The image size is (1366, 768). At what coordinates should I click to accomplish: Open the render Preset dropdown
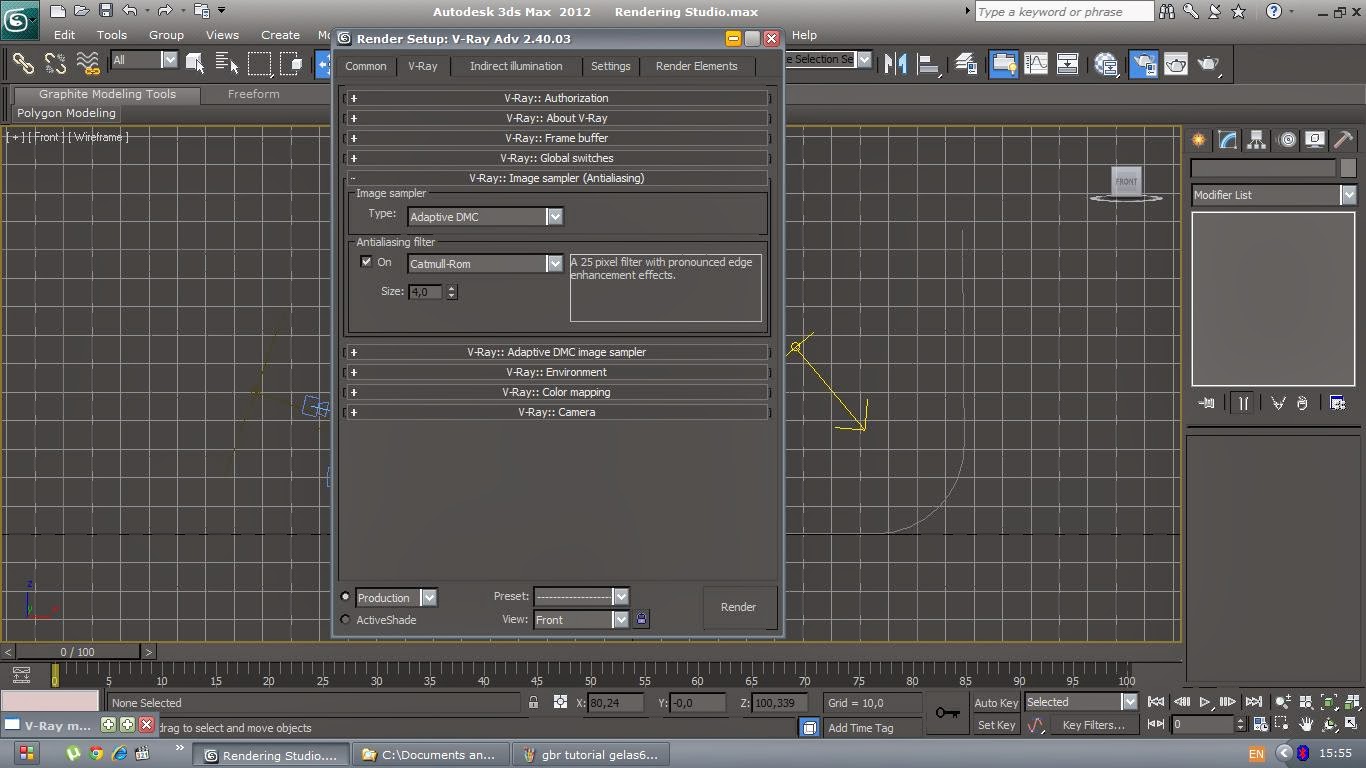580,596
